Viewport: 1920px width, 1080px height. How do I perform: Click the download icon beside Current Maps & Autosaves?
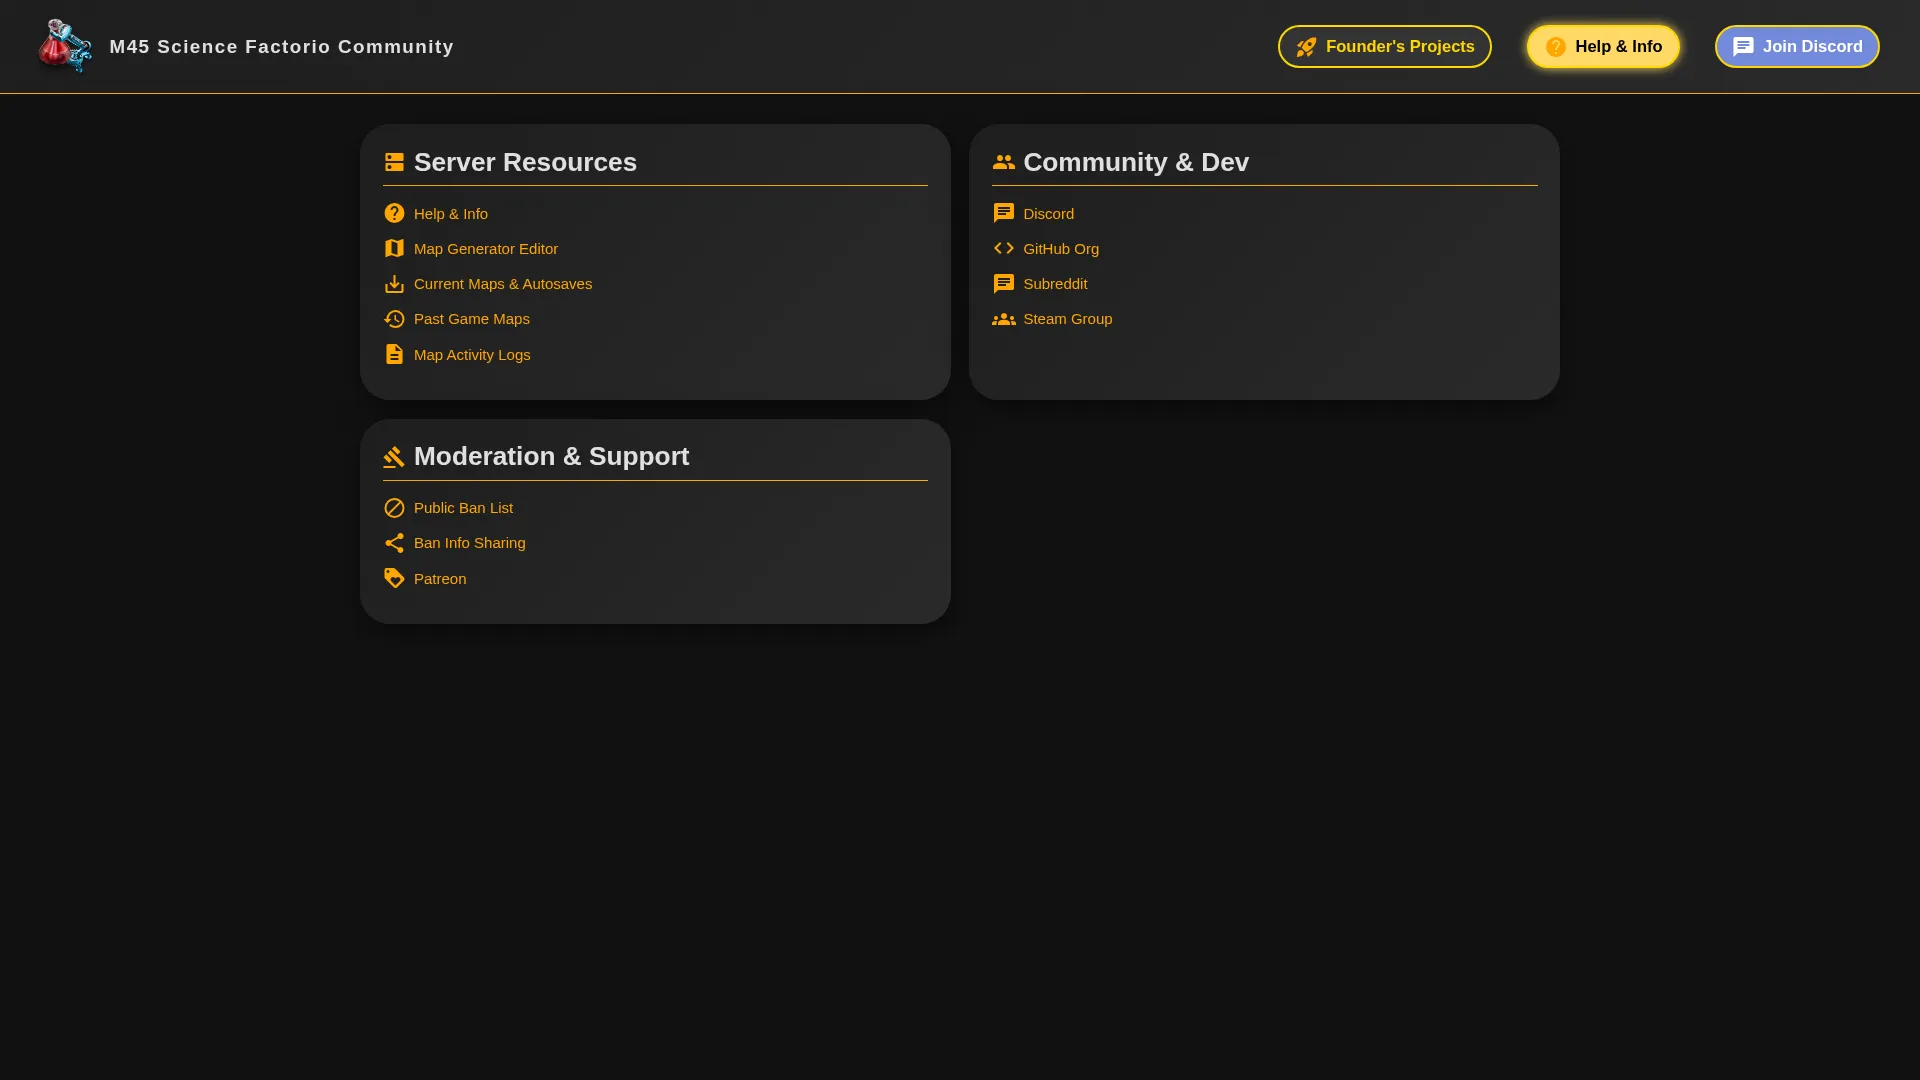pyautogui.click(x=394, y=284)
